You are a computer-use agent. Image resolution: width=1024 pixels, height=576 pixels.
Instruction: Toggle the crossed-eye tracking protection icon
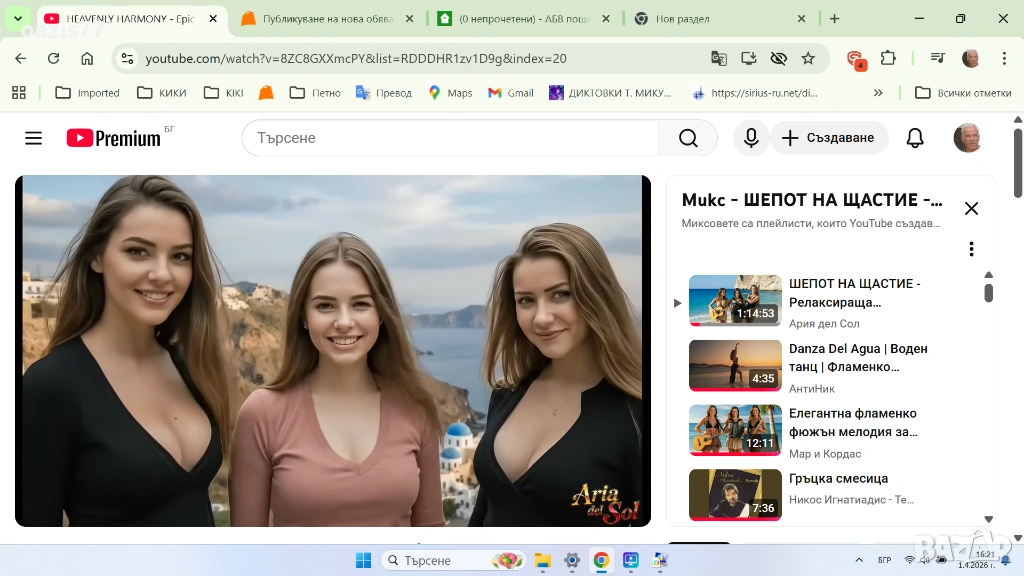click(x=778, y=59)
